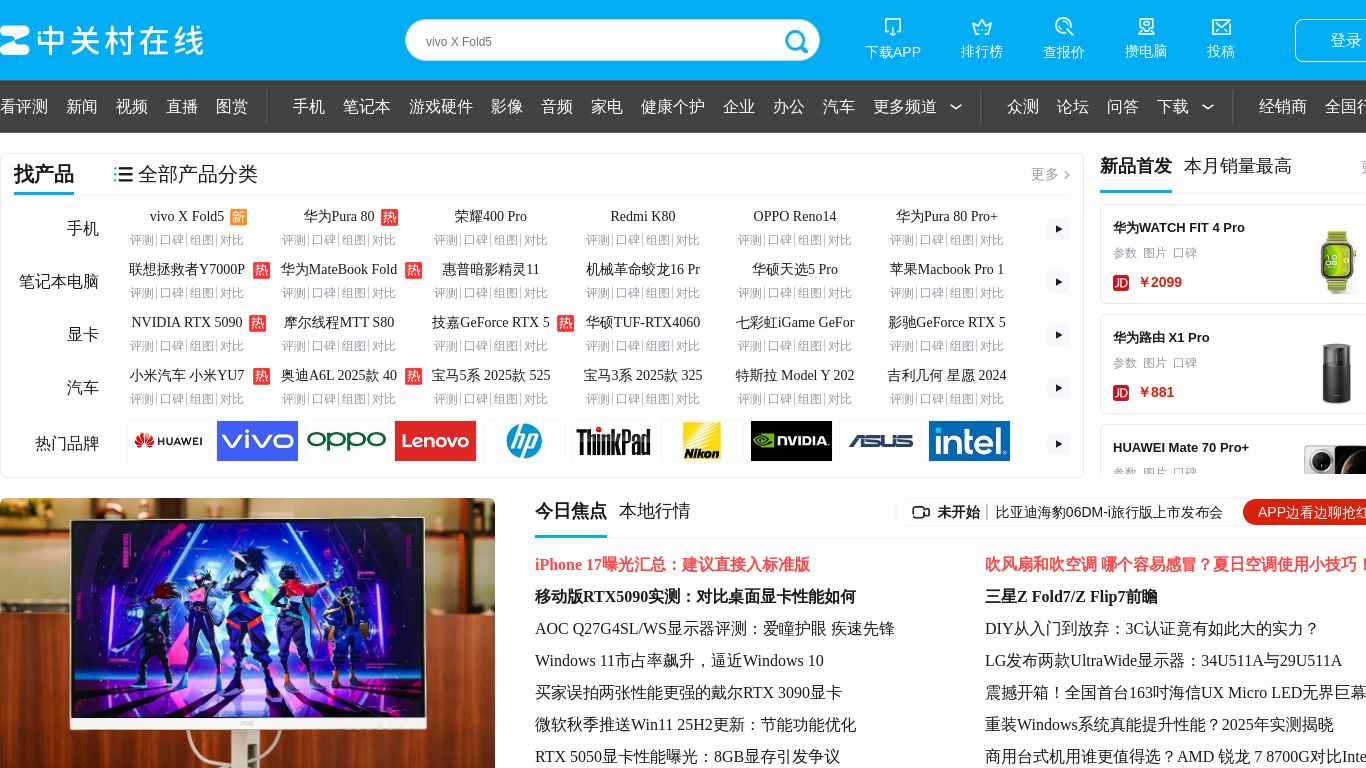Image resolution: width=1366 pixels, height=768 pixels.
Task: Expand the 更多频道 dropdown
Action: tap(956, 107)
